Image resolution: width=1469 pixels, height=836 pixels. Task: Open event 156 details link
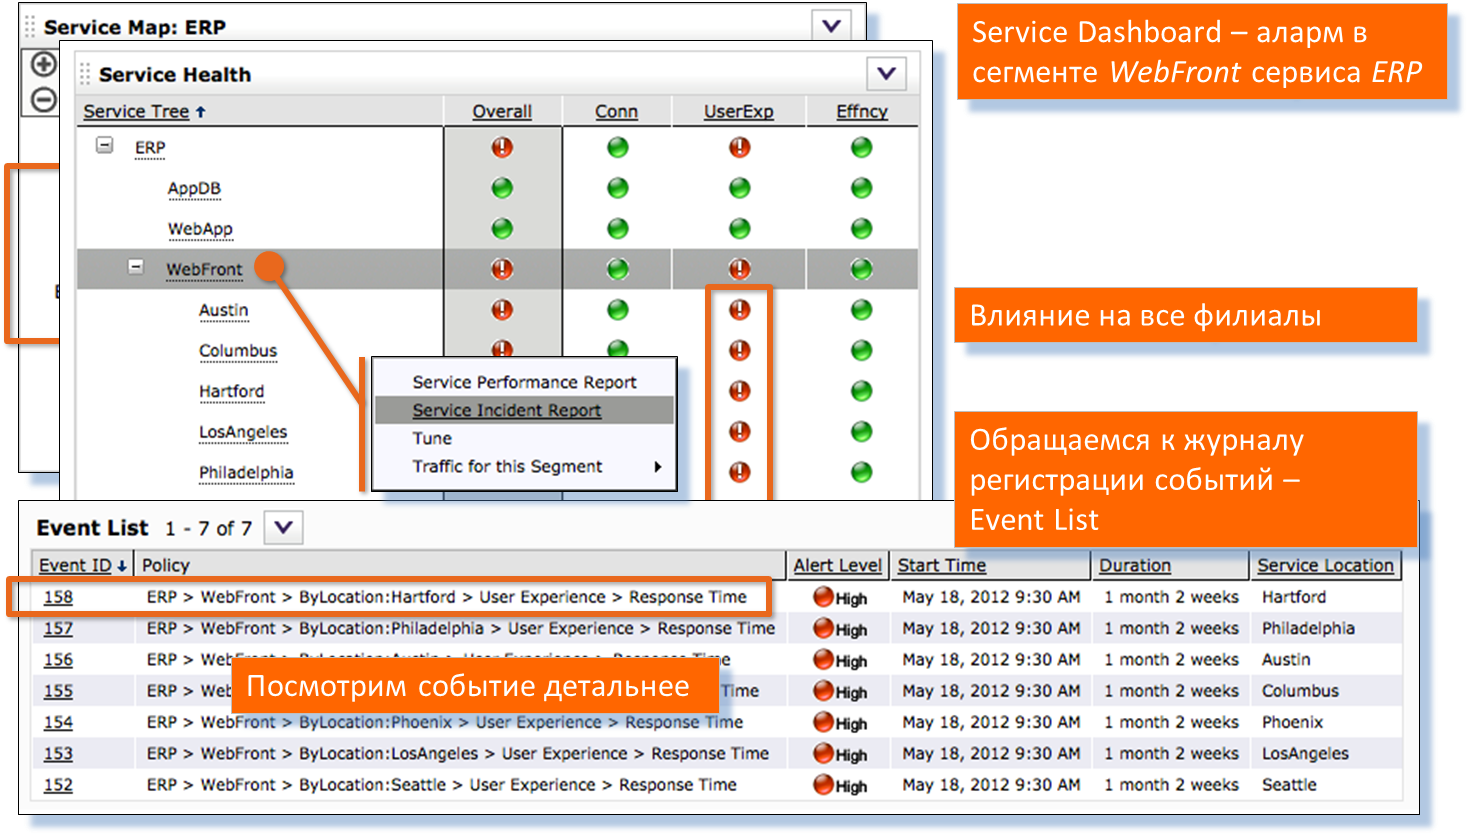58,660
